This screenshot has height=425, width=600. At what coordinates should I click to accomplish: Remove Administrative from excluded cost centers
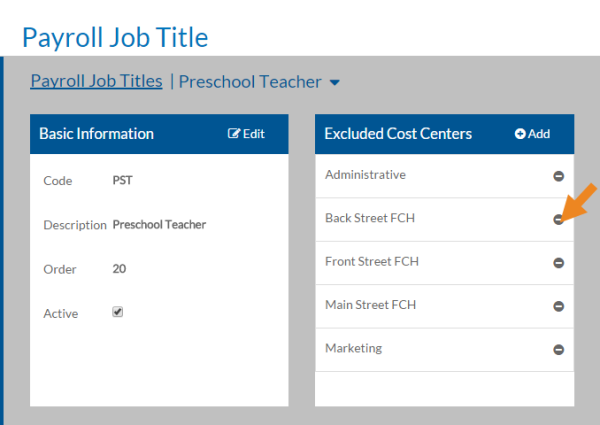[559, 176]
